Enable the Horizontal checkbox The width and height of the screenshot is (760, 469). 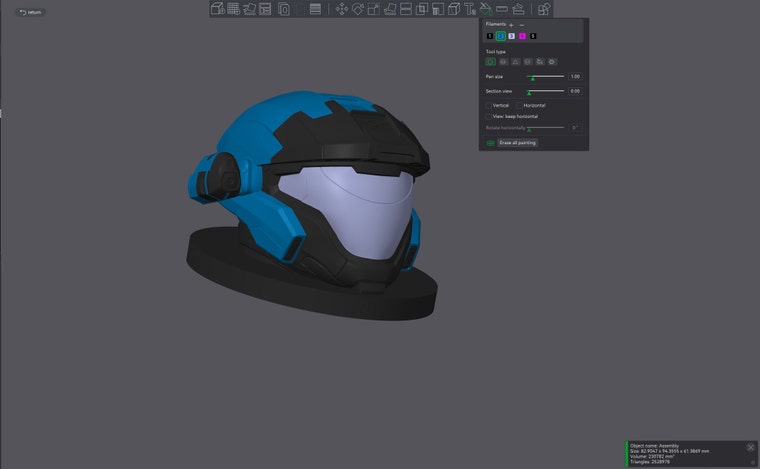pyautogui.click(x=519, y=105)
